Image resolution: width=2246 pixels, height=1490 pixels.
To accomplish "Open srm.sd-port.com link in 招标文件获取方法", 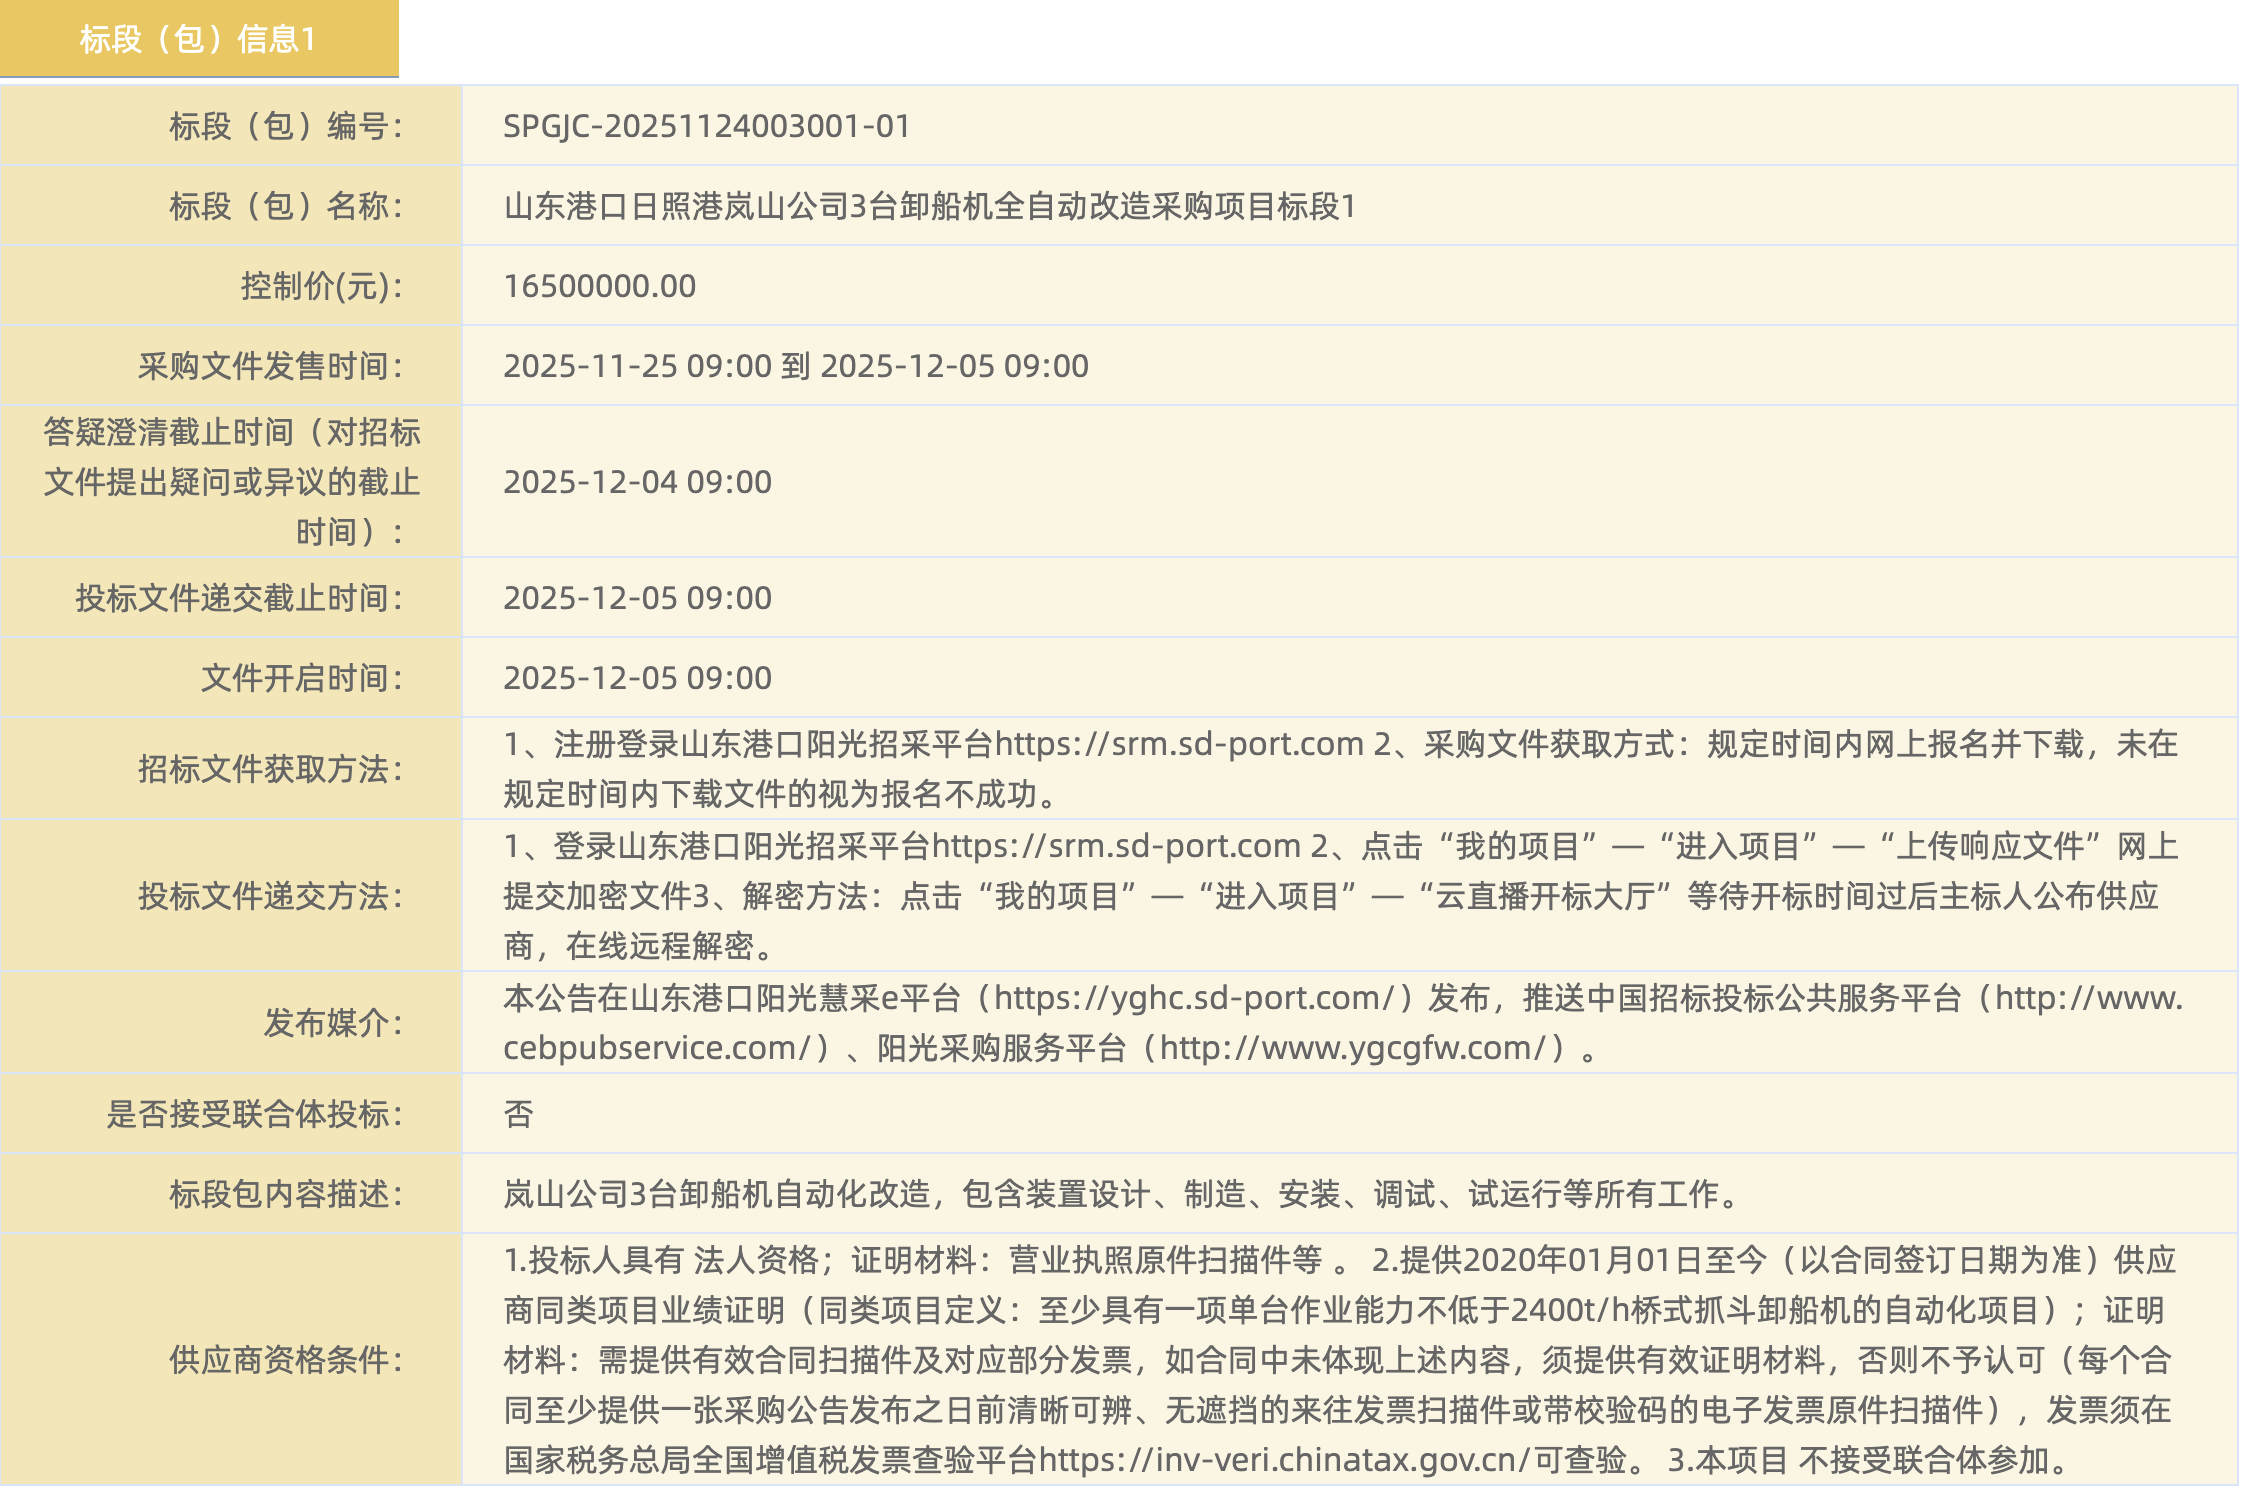I will pyautogui.click(x=1180, y=744).
